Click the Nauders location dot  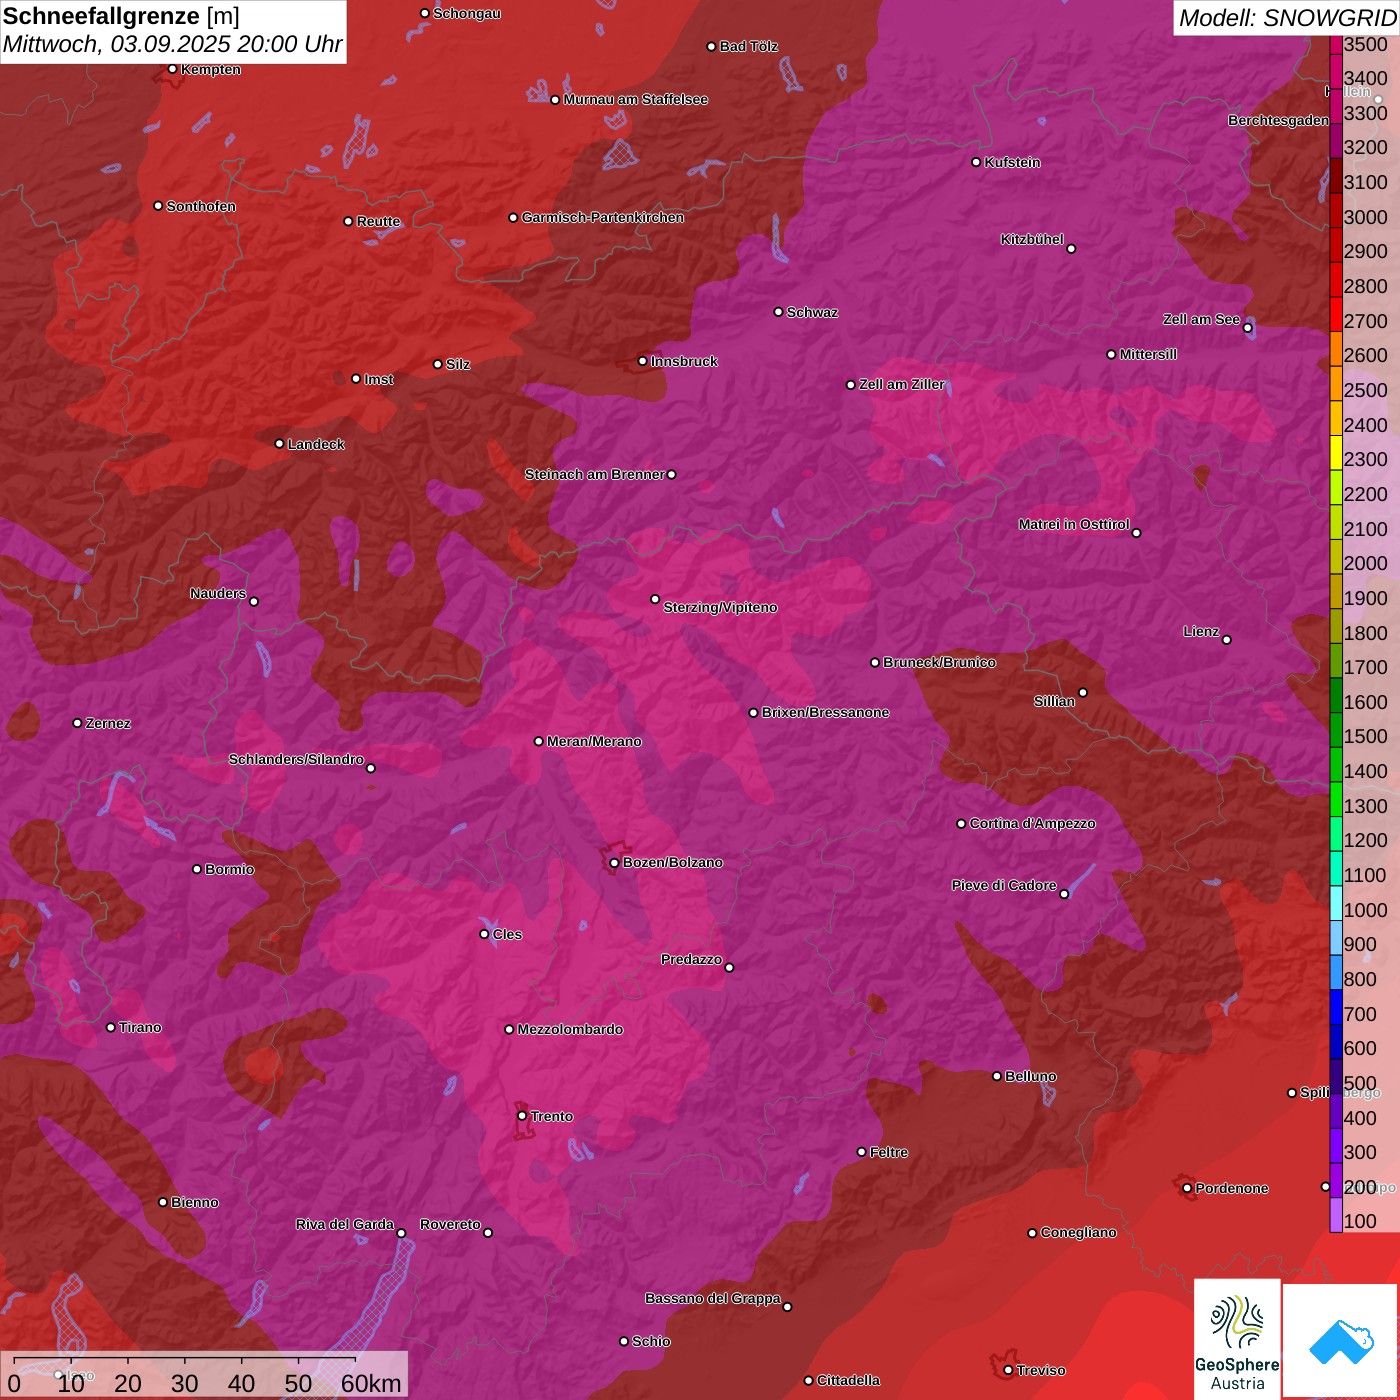(254, 601)
